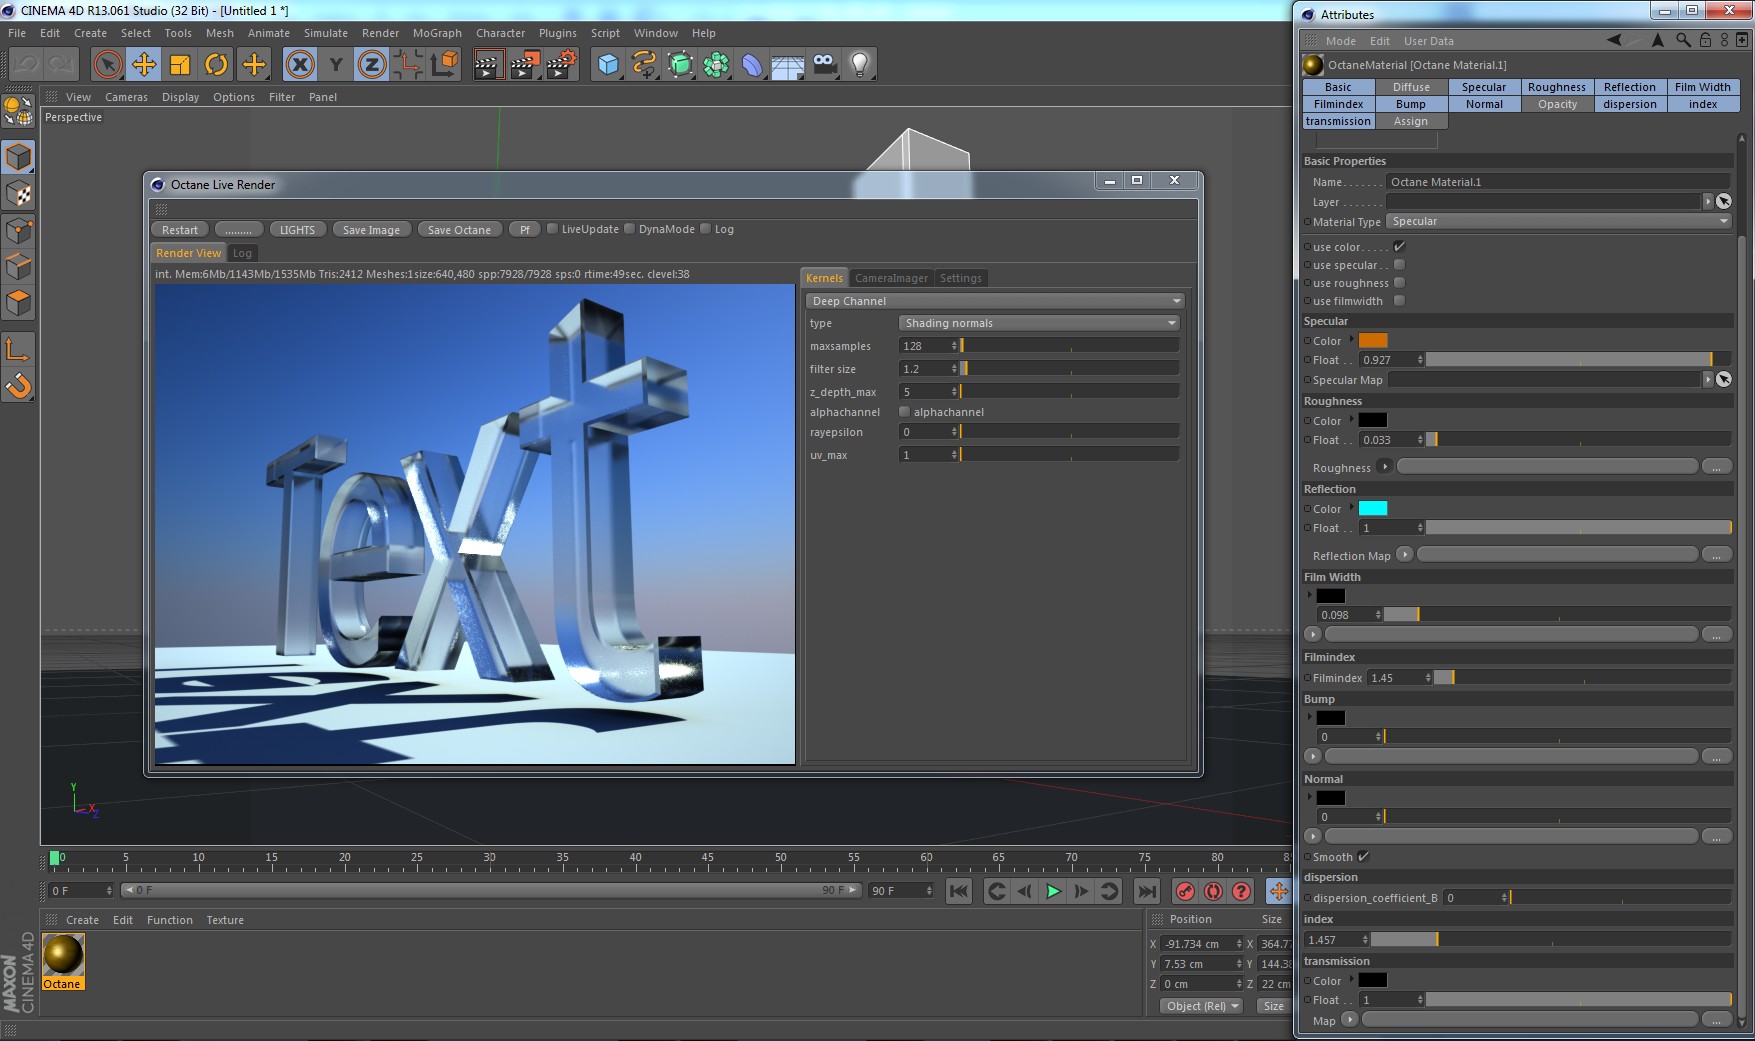Open the camera objects icon
This screenshot has height=1041, width=1755.
tap(824, 65)
